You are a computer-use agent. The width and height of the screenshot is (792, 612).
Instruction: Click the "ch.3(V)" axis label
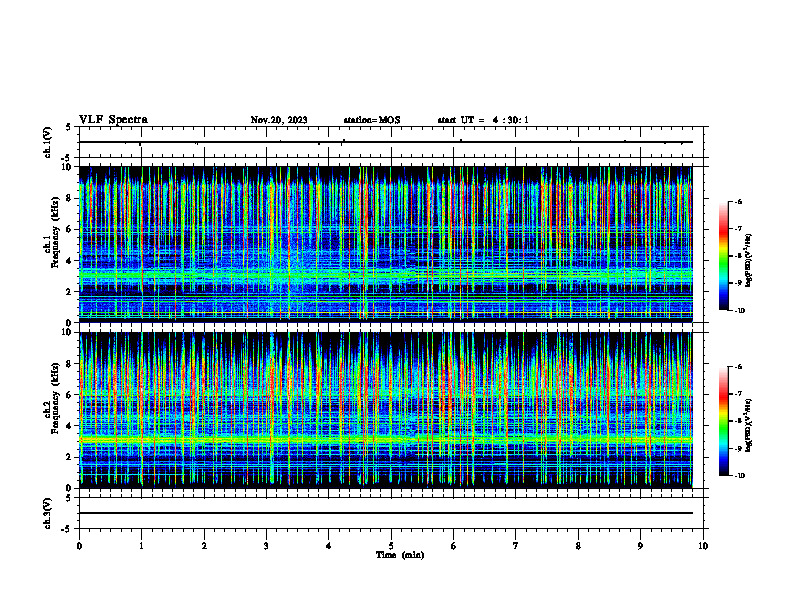48,514
